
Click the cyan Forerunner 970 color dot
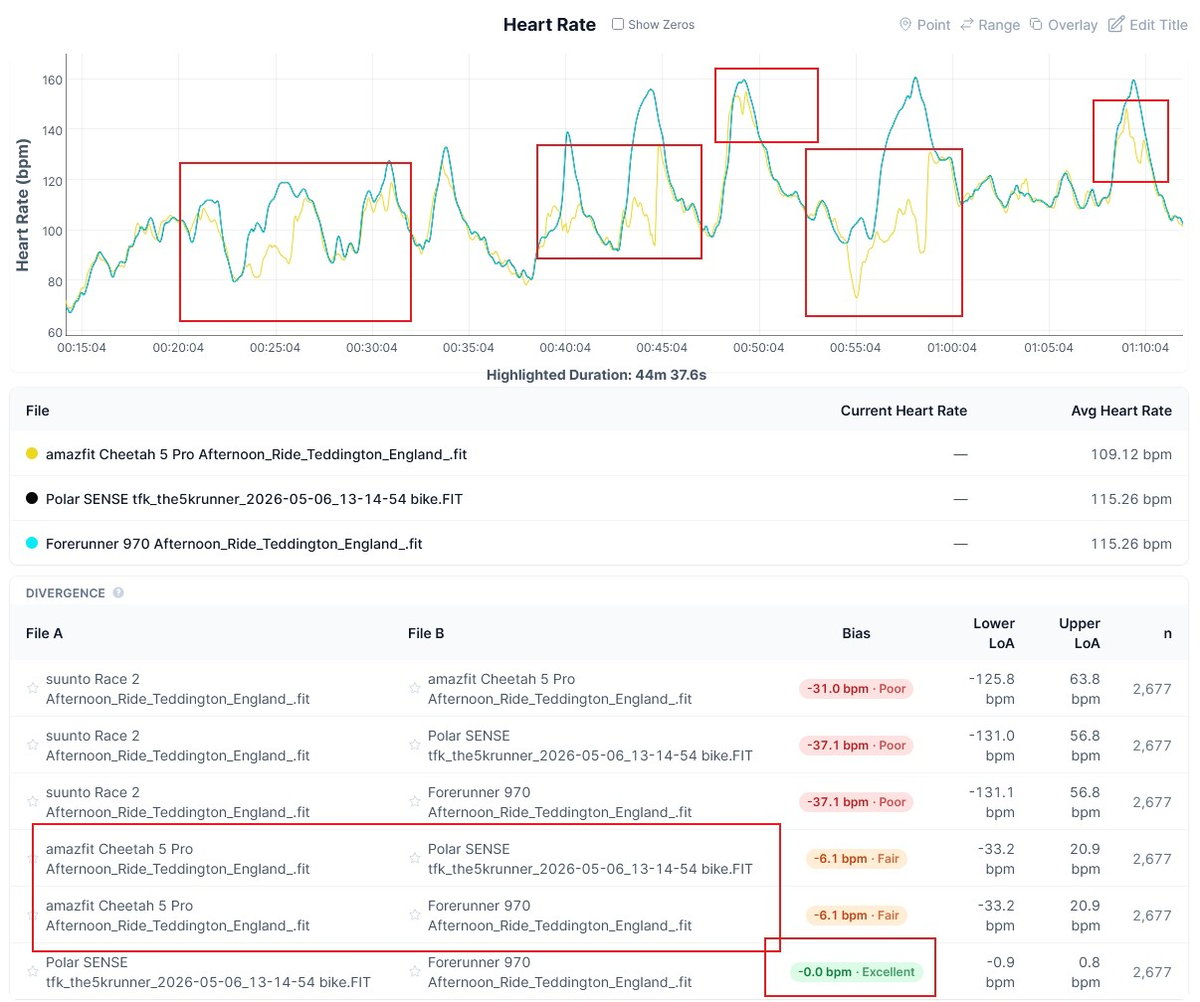click(32, 544)
